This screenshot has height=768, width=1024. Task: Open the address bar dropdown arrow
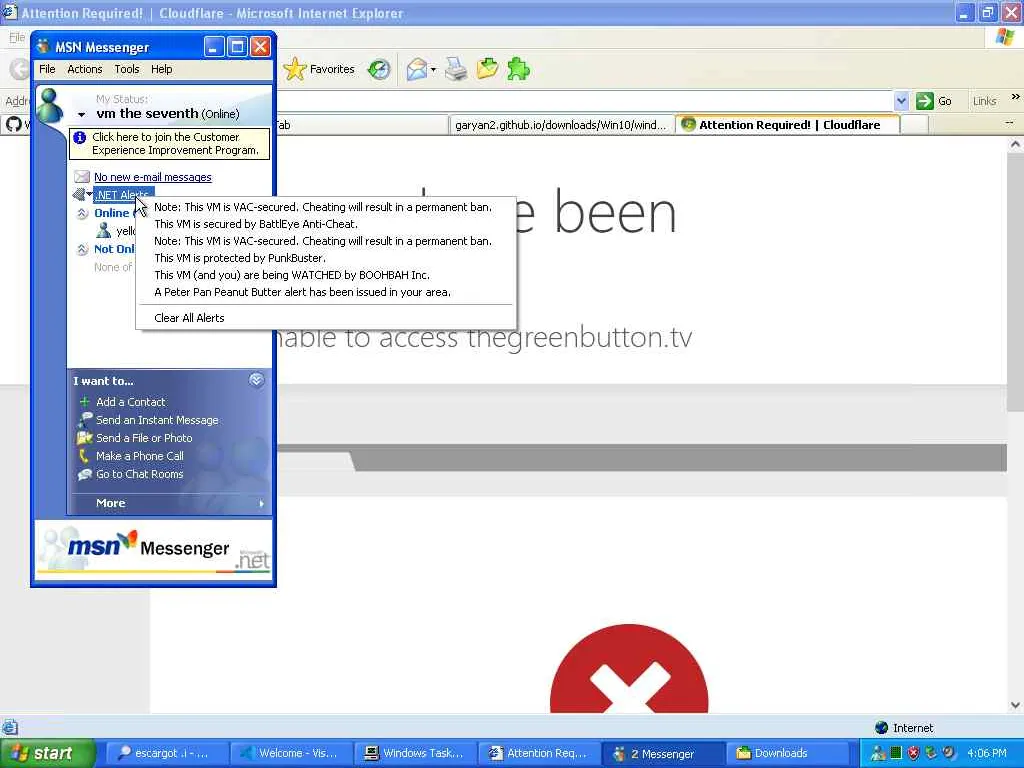[901, 101]
